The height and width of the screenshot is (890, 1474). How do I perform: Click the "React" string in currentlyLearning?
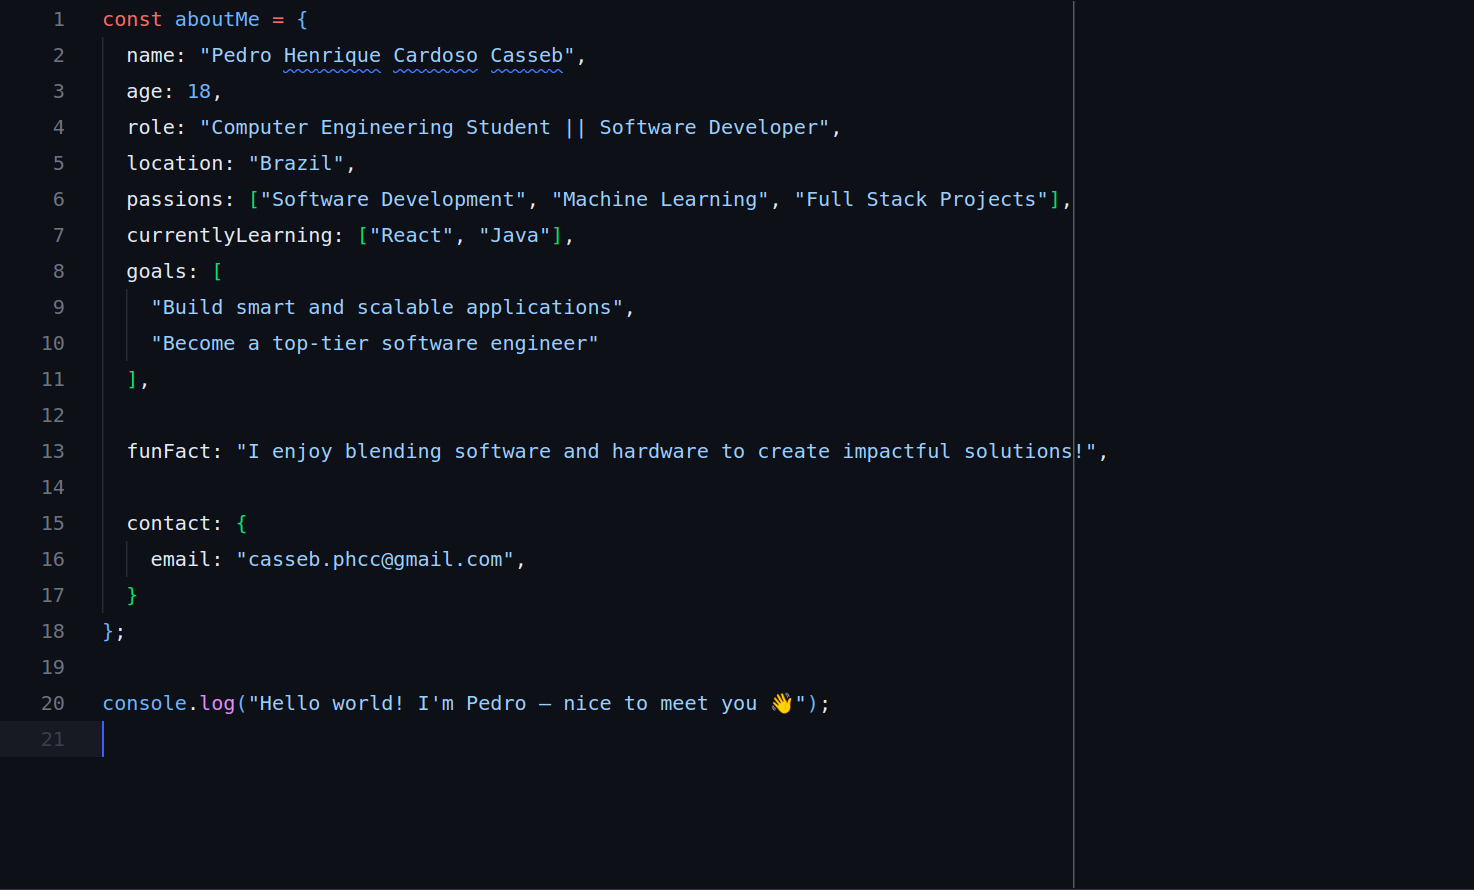click(x=411, y=235)
